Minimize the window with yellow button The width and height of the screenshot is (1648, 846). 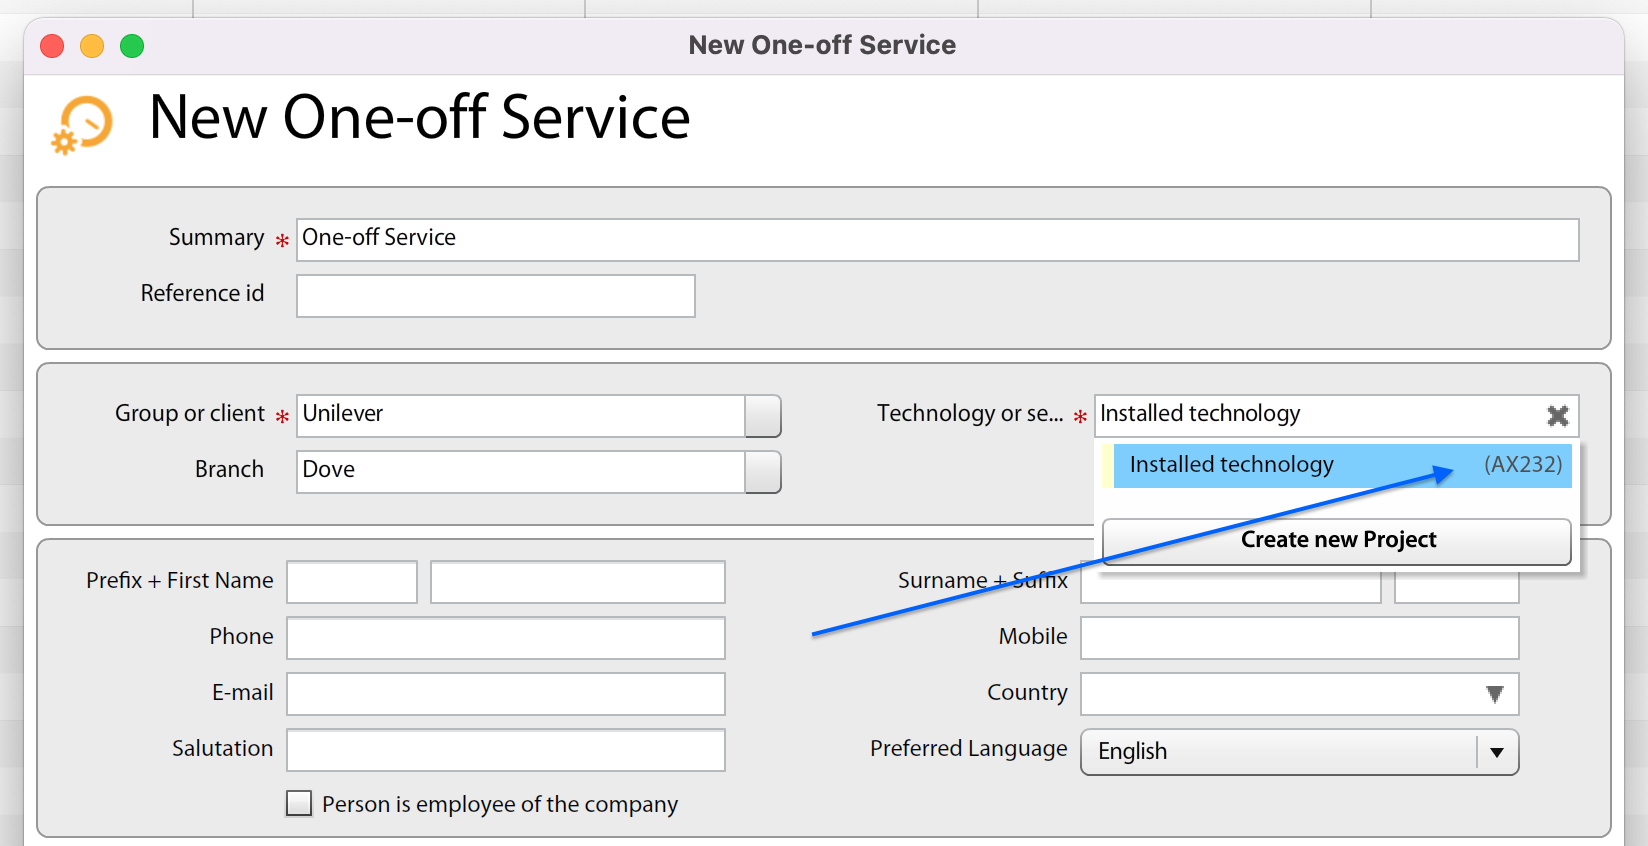(x=92, y=46)
